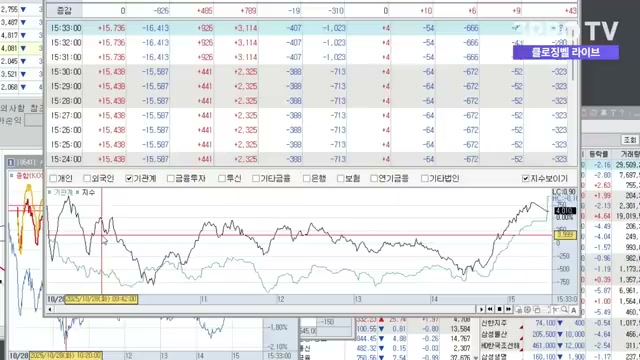This screenshot has width=640, height=360.
Task: Click the 등락률 column header
Action: 598,154
